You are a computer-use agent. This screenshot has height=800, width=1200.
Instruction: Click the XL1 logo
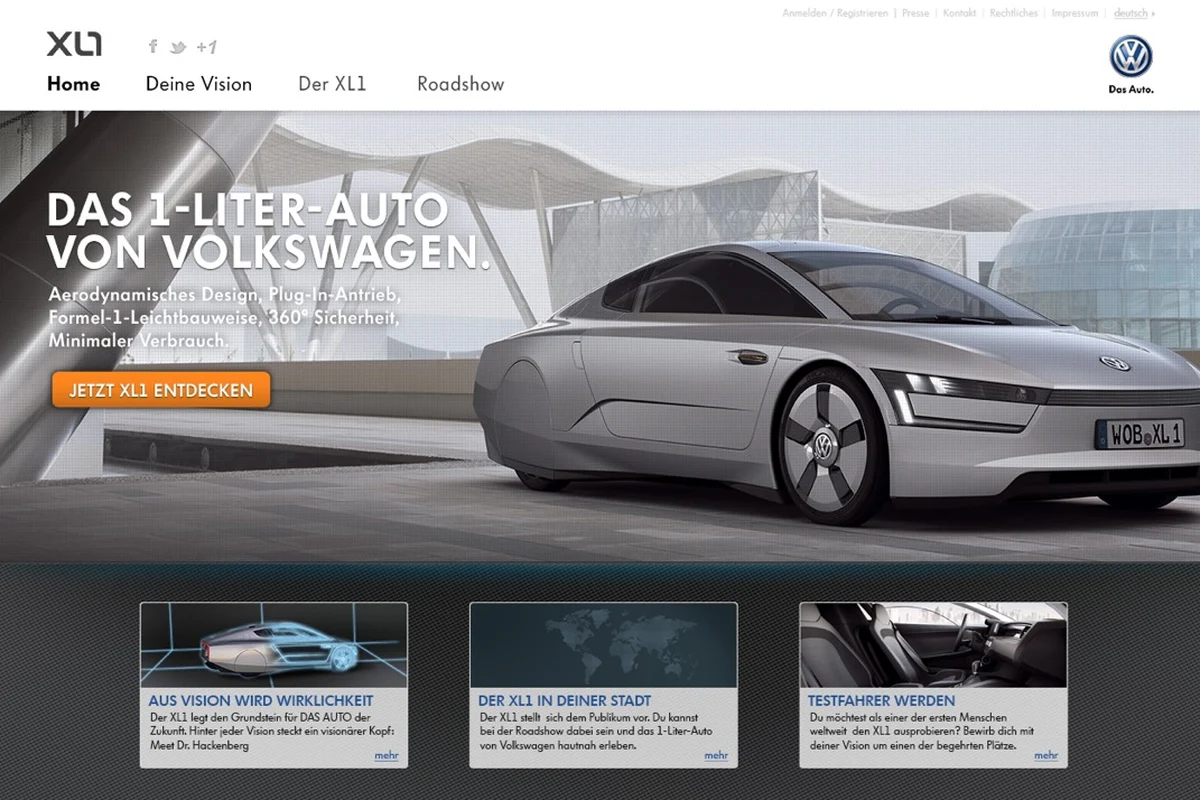74,44
